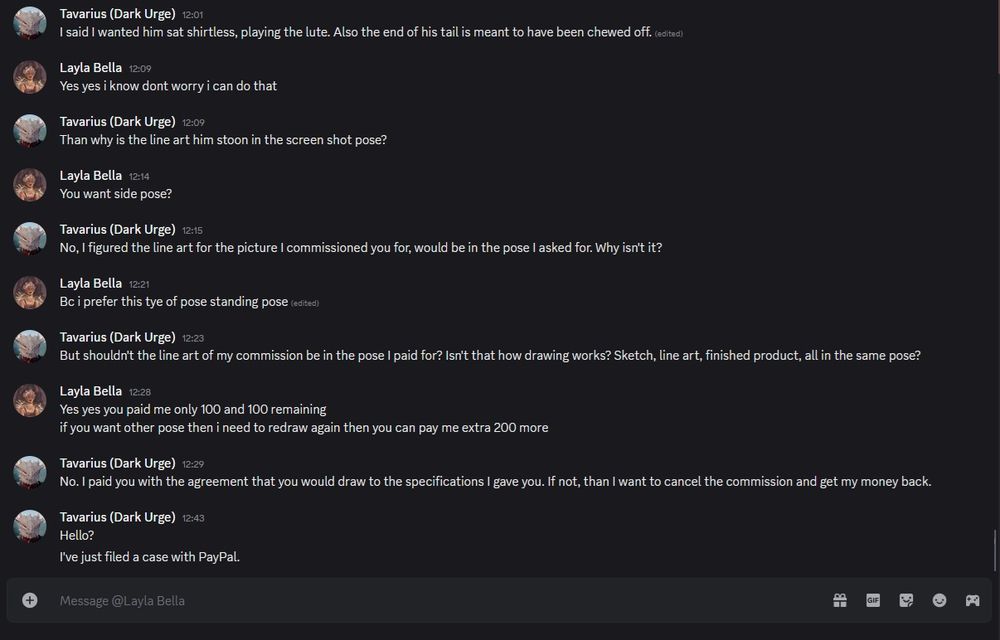Click the 'I've just filed a case with PayPal.' message
The width and height of the screenshot is (1000, 640).
point(150,556)
